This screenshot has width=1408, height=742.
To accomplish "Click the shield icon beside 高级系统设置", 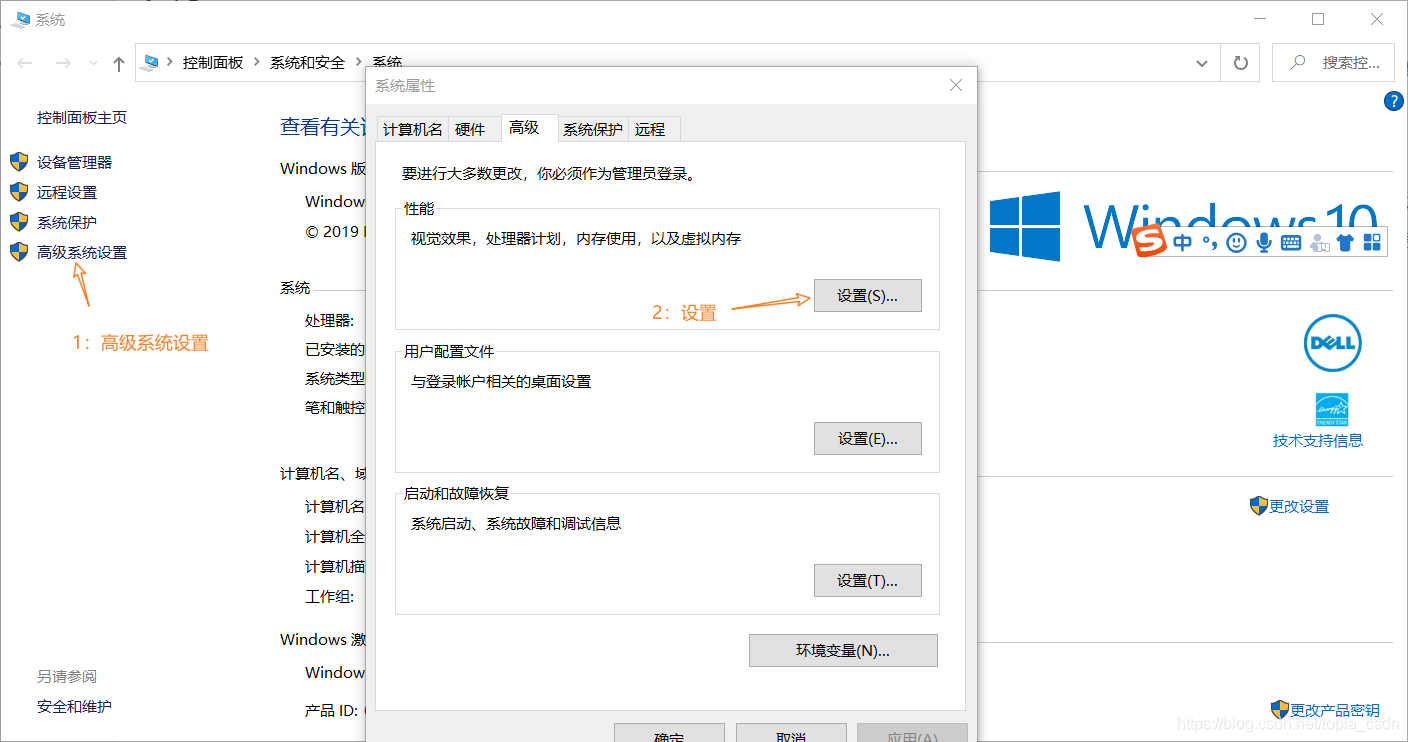I will click(x=19, y=252).
